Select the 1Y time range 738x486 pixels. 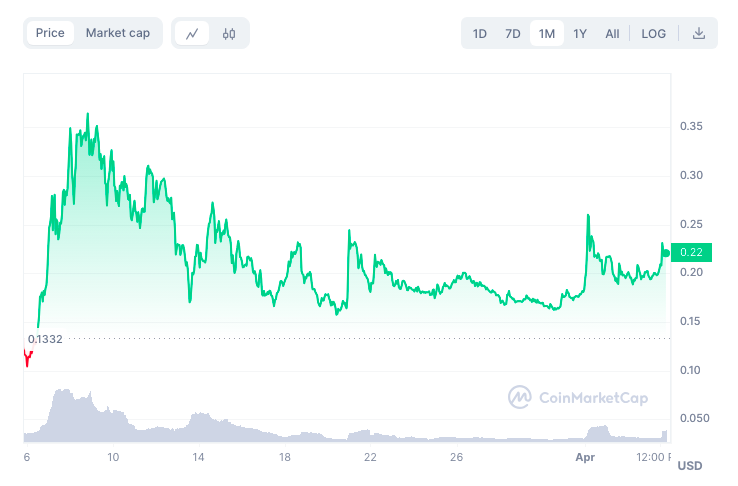580,33
